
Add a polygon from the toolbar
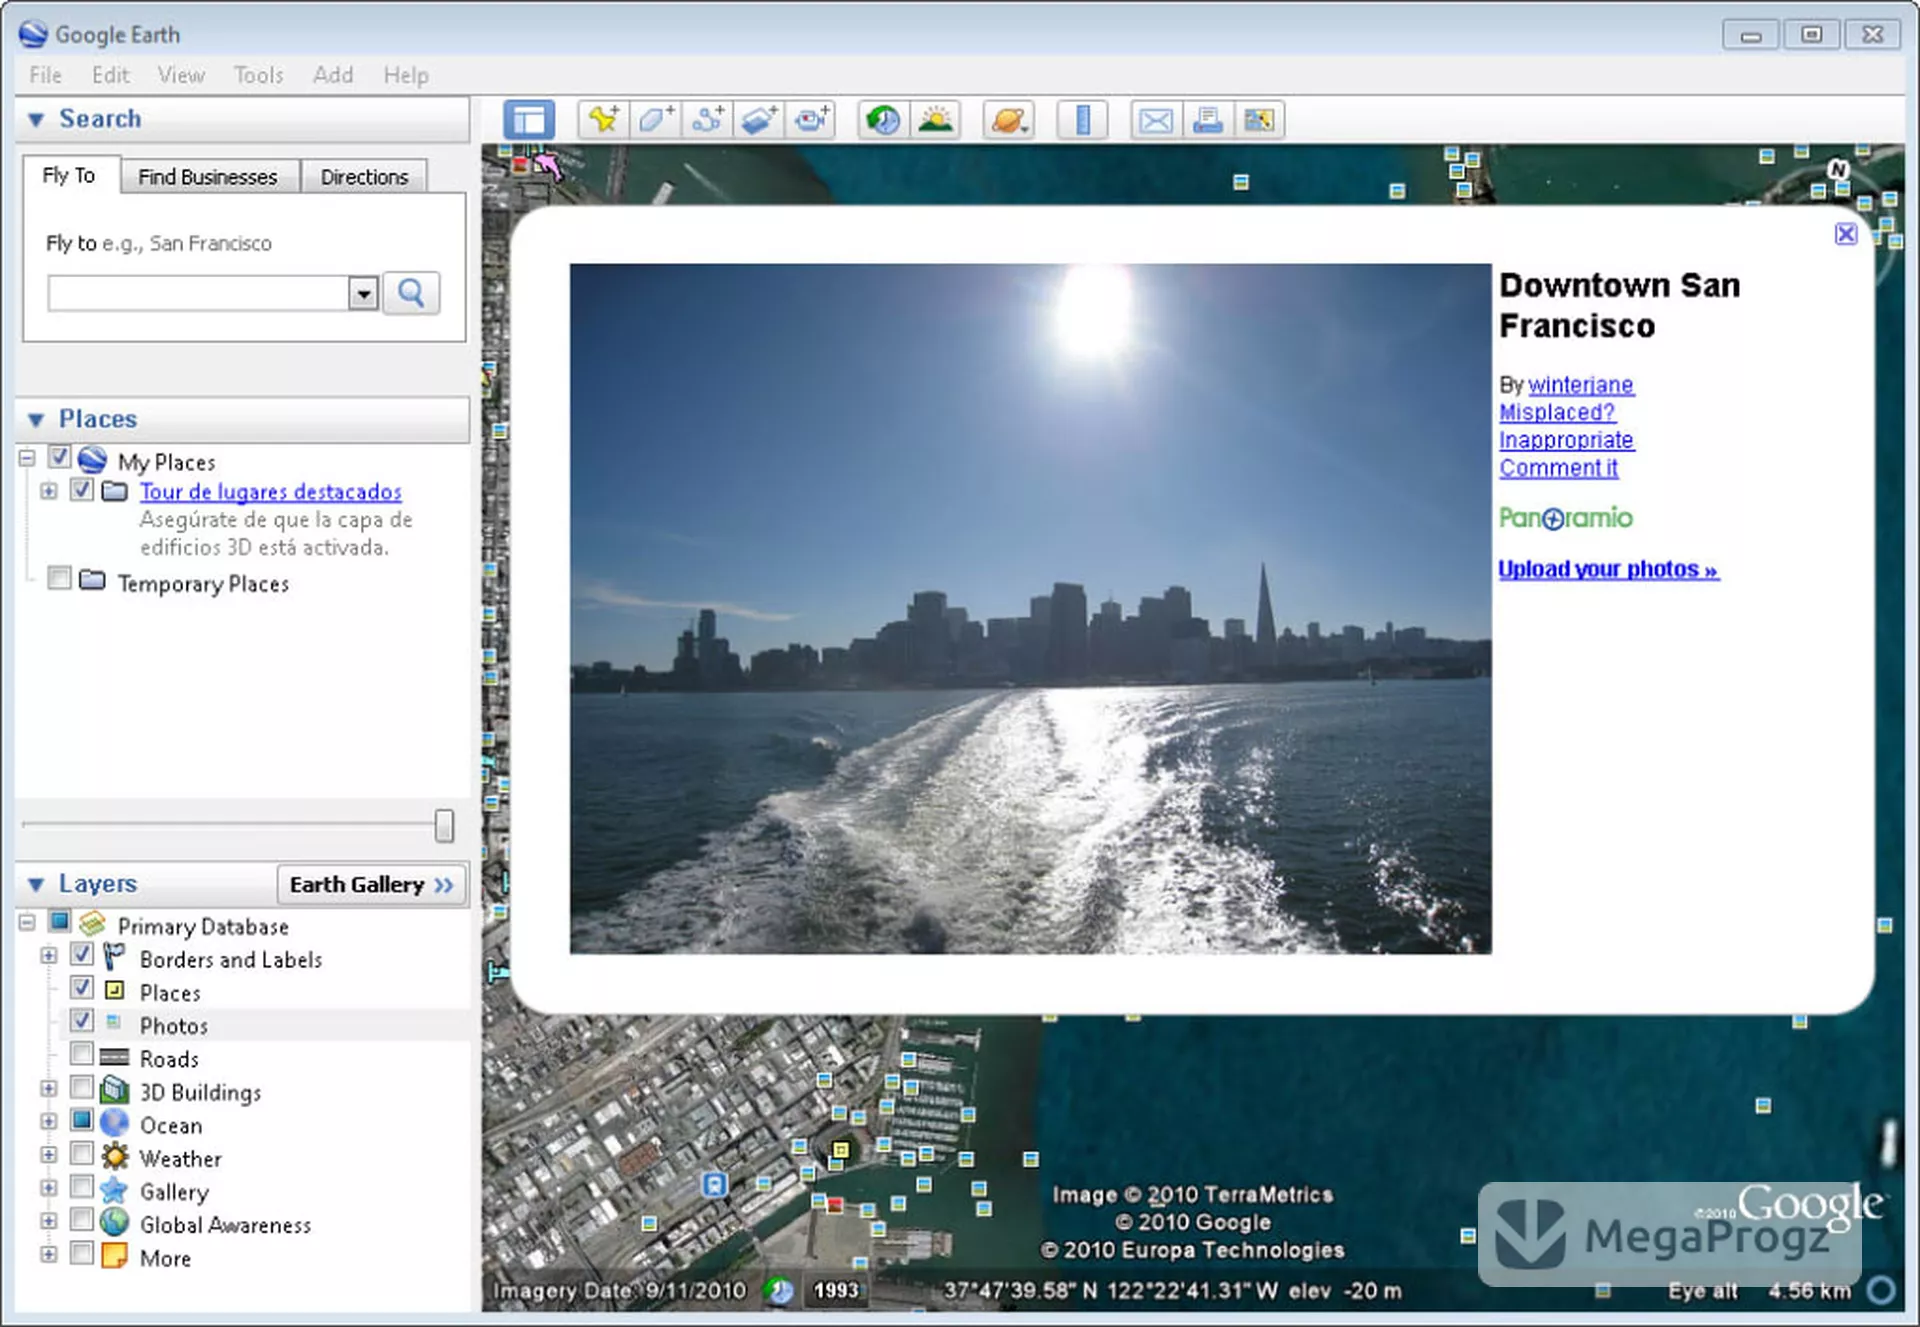click(x=656, y=120)
